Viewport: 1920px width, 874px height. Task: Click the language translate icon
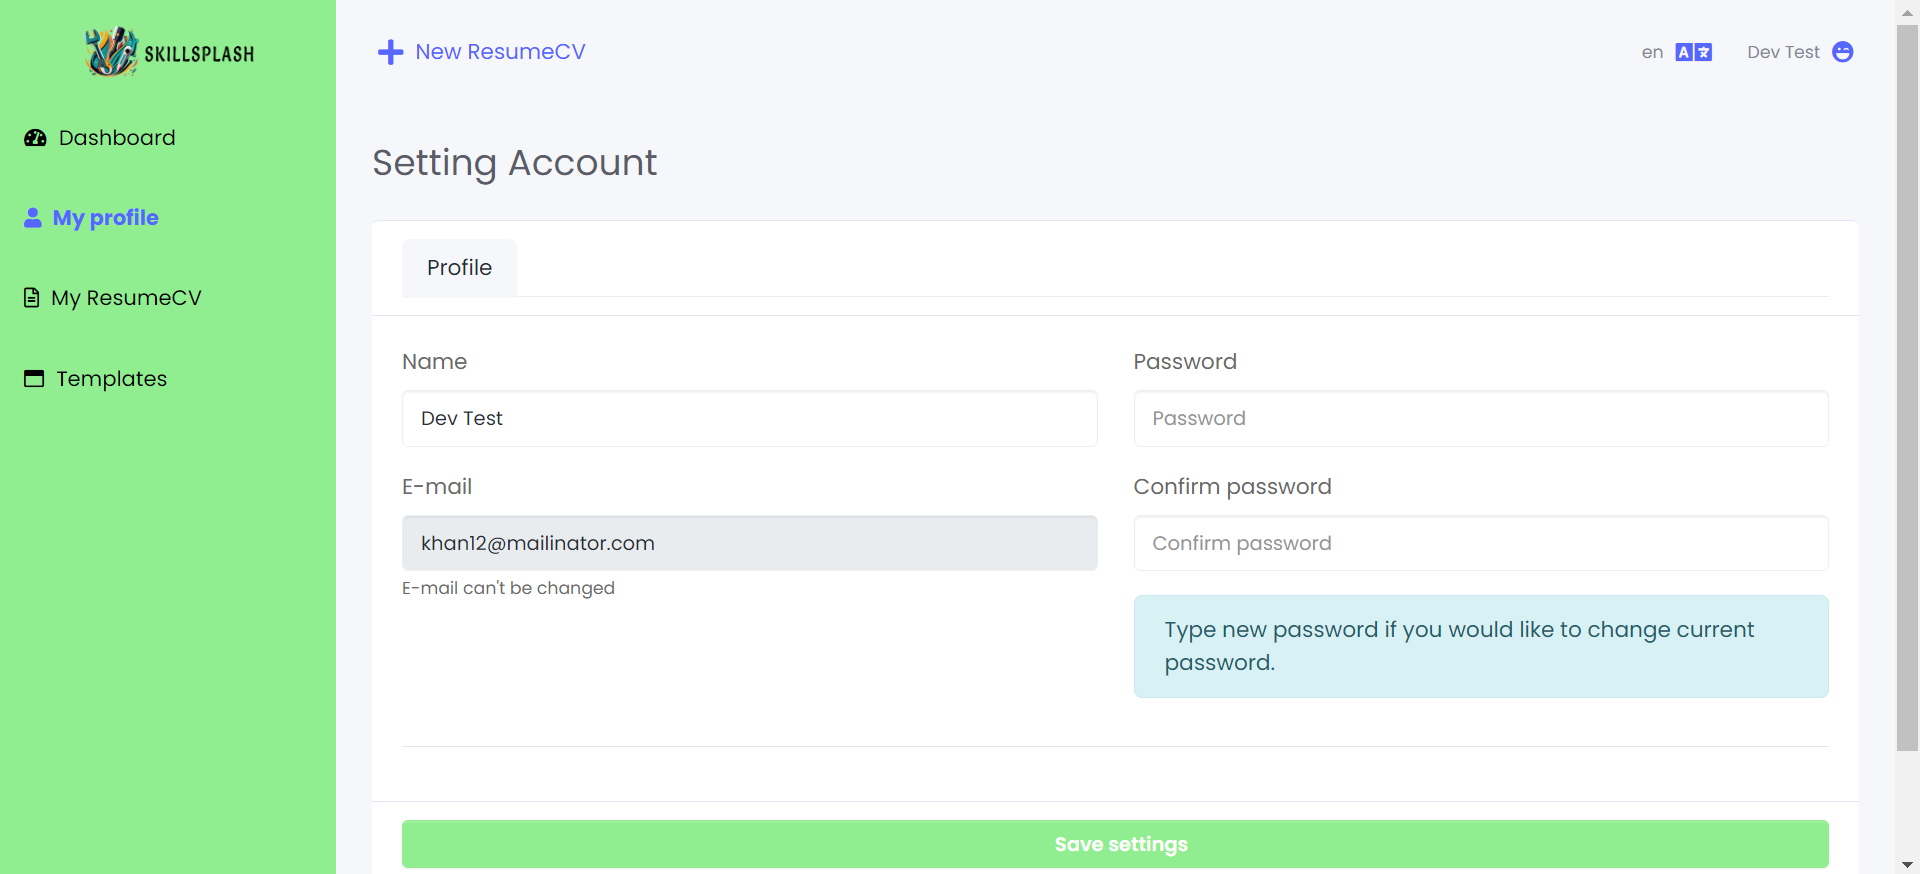1694,52
